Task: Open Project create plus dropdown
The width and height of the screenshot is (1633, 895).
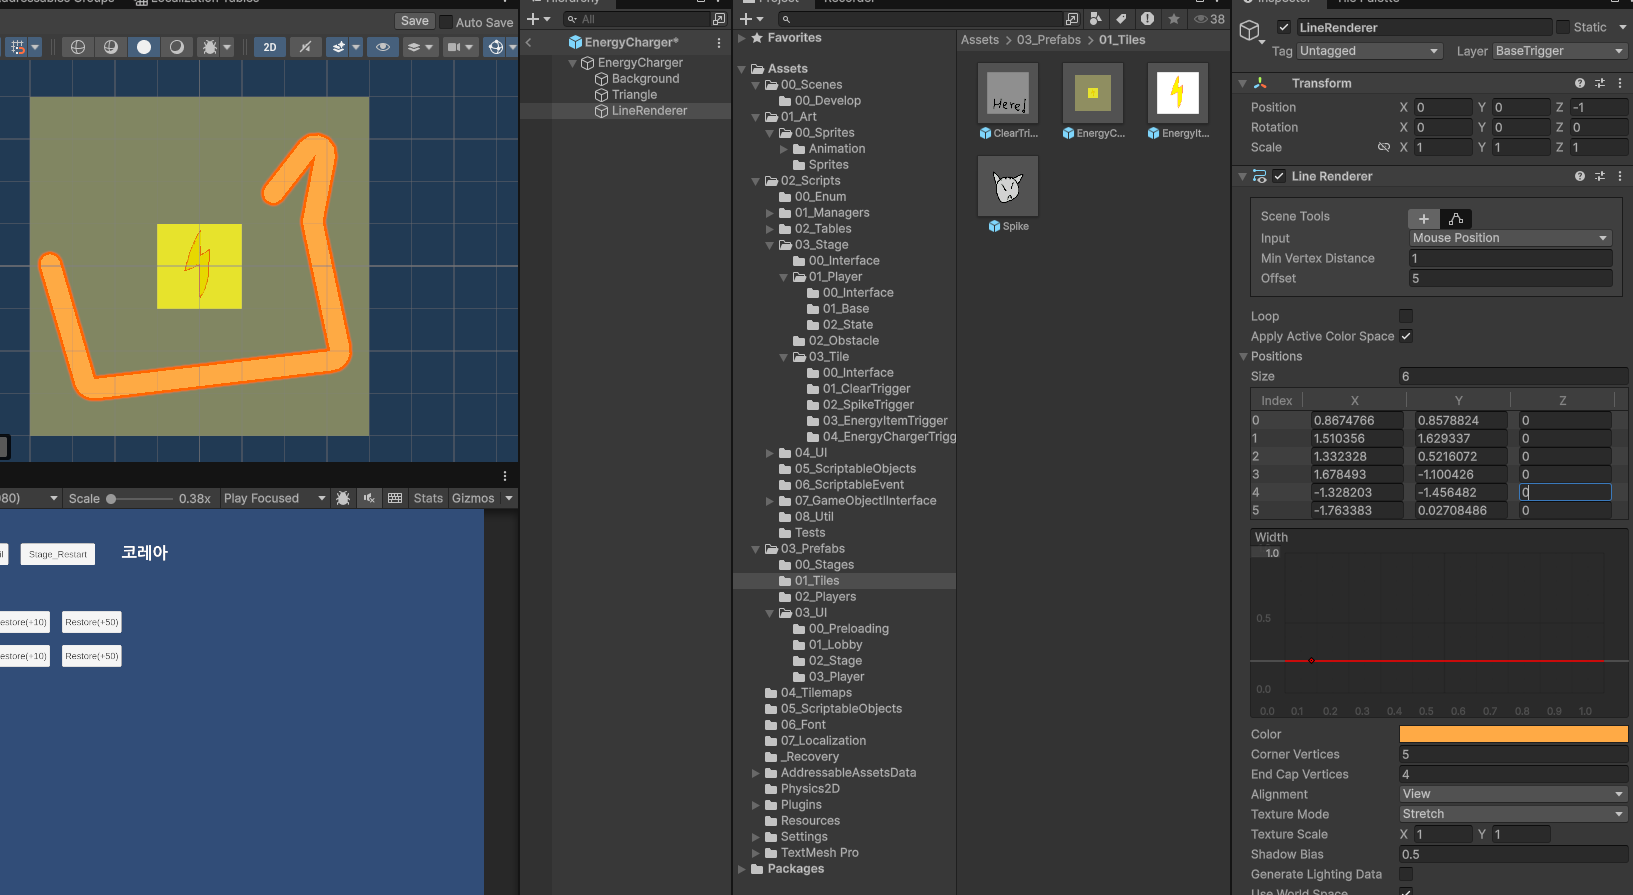Action: point(751,19)
